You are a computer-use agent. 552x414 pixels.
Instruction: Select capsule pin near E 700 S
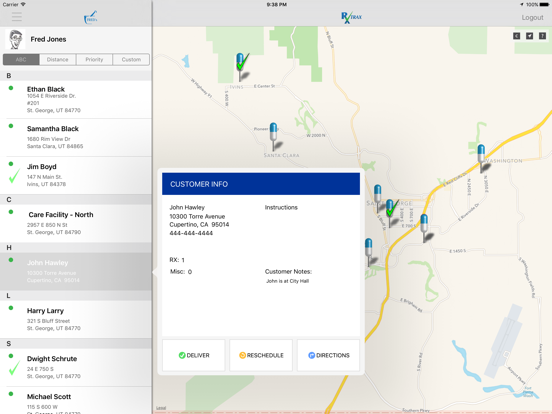[425, 227]
